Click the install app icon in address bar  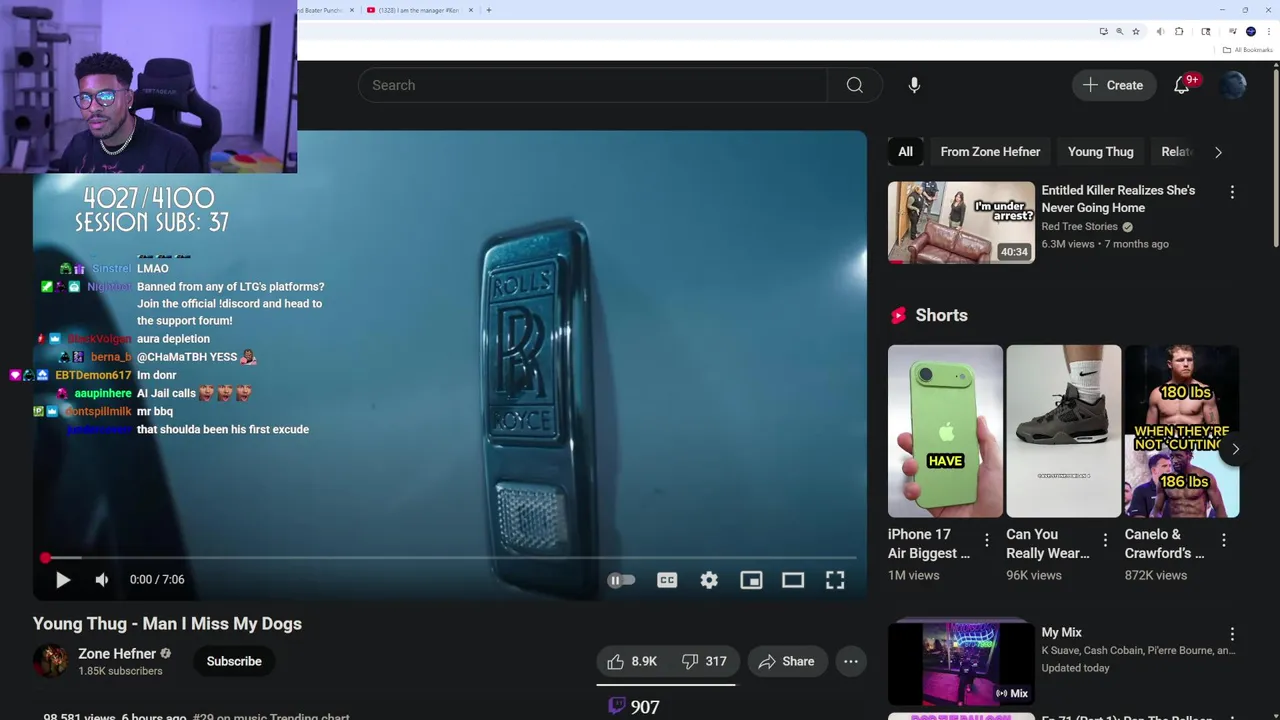click(1103, 31)
